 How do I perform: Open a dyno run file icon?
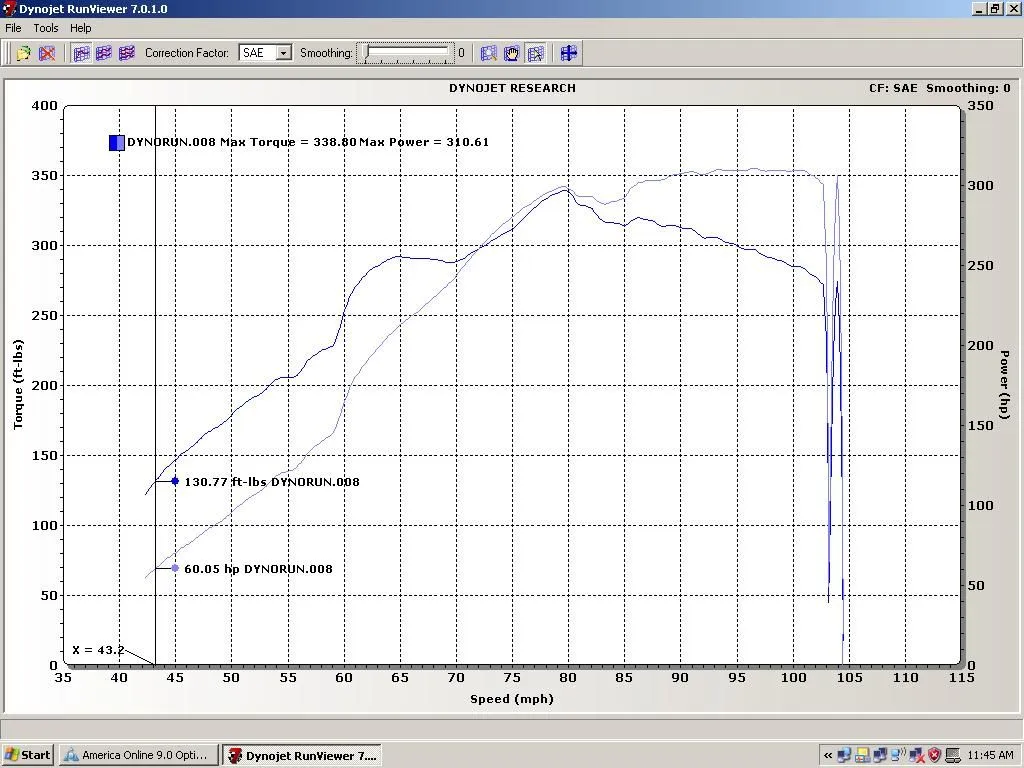24,53
